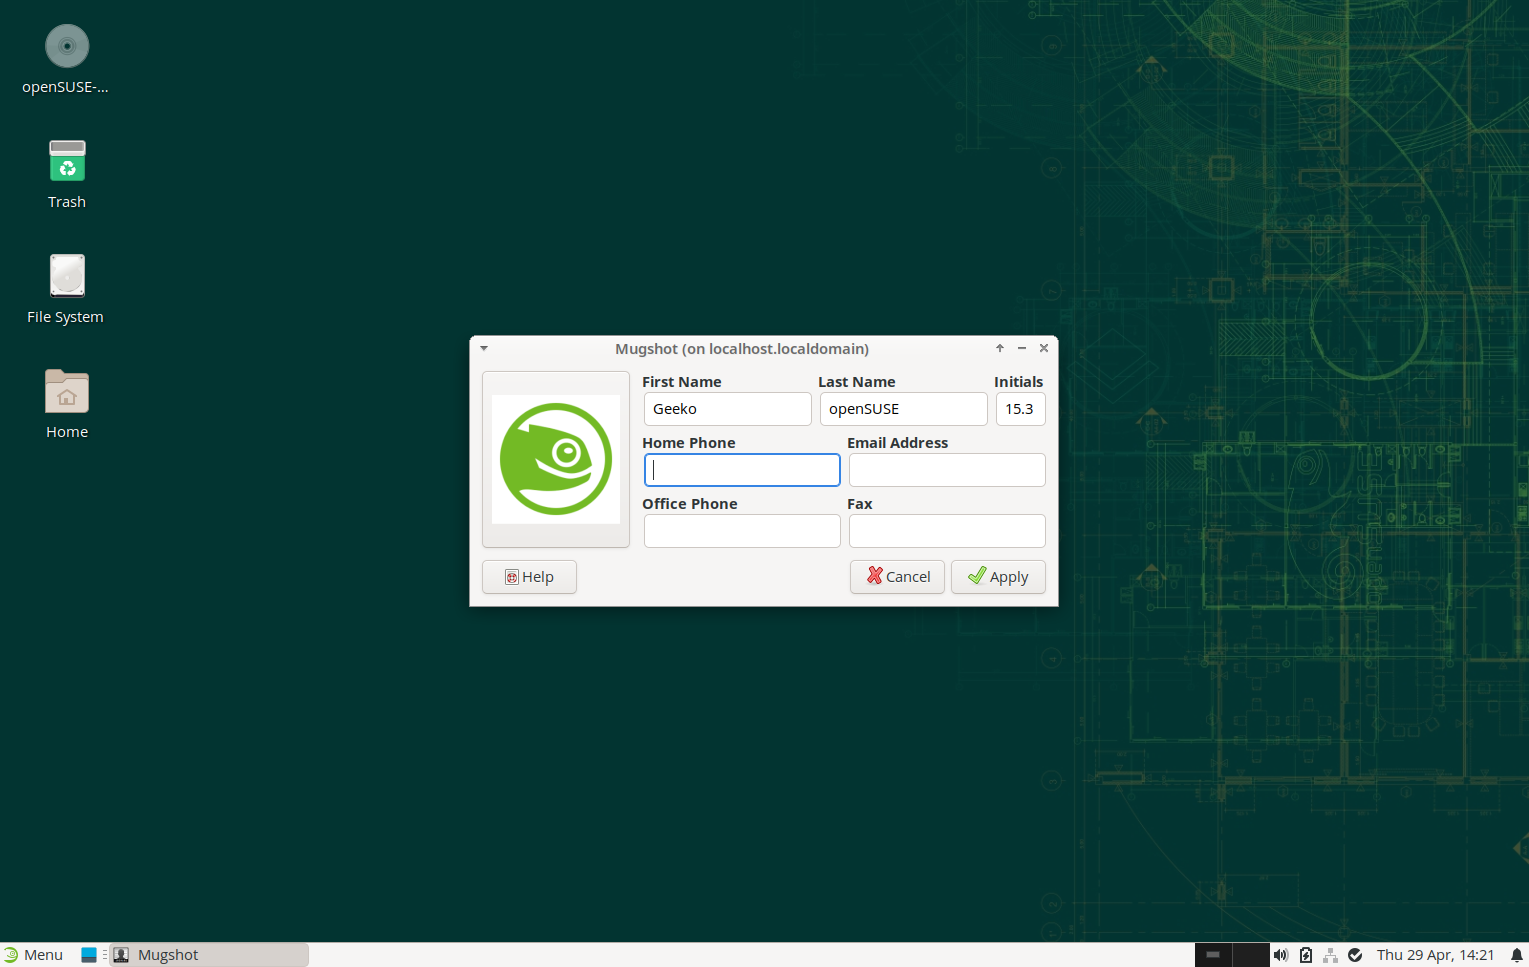This screenshot has height=967, width=1529.
Task: Open the Trash desktop icon
Action: 67,162
